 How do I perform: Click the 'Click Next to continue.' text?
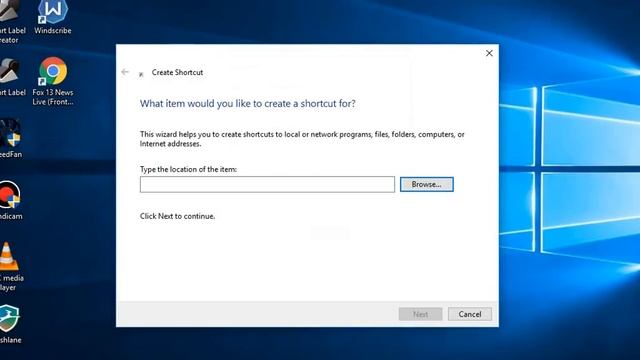(177, 216)
